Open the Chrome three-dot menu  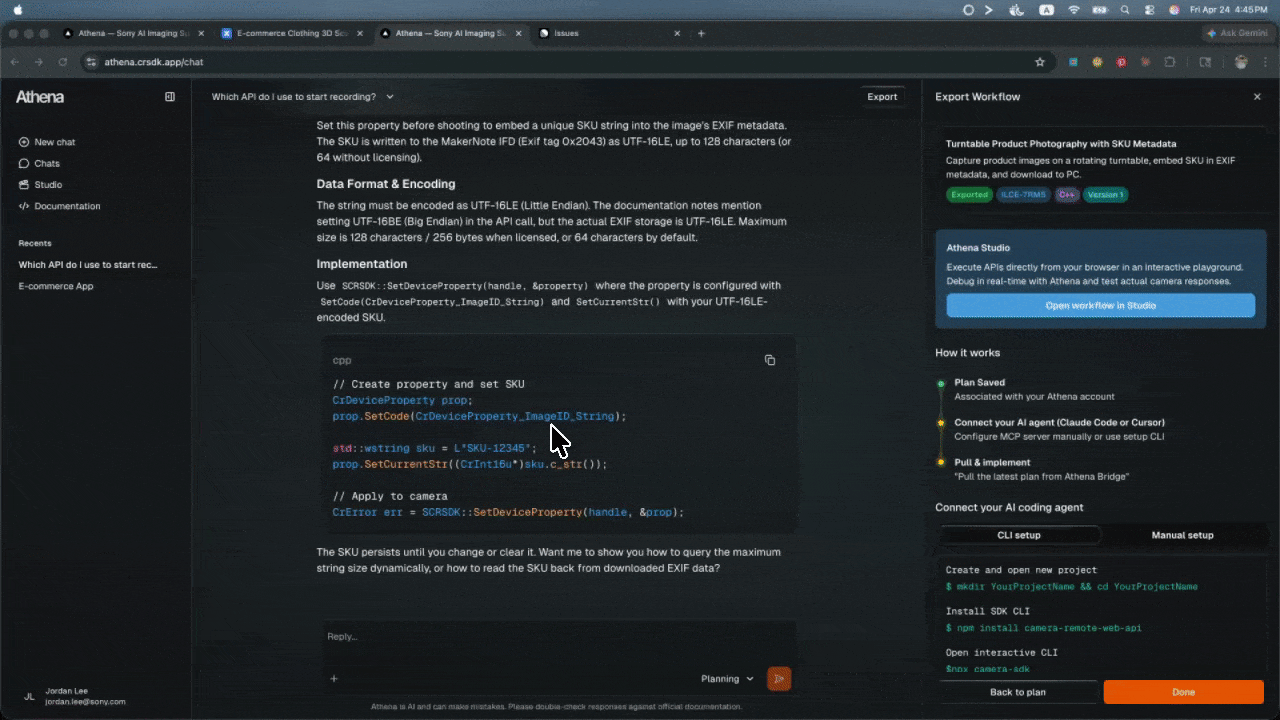click(x=1265, y=62)
